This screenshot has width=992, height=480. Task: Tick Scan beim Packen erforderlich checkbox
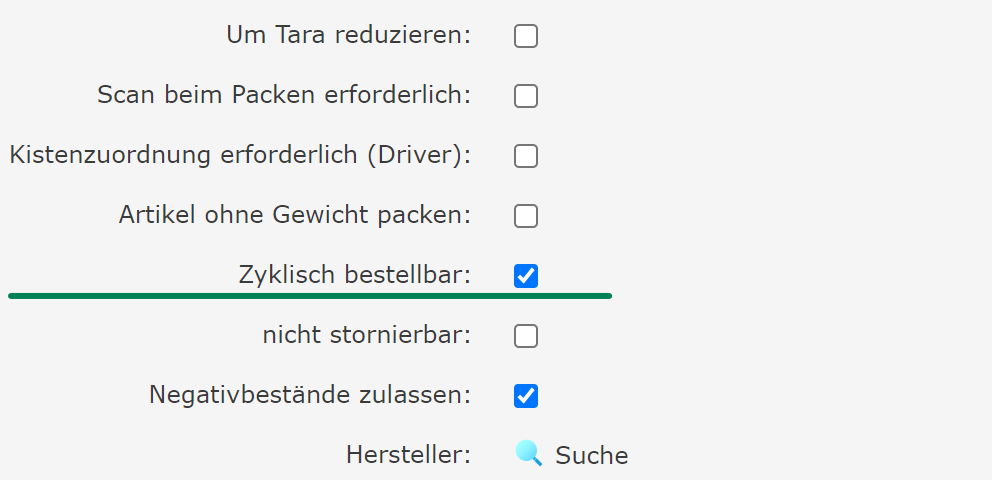[526, 96]
